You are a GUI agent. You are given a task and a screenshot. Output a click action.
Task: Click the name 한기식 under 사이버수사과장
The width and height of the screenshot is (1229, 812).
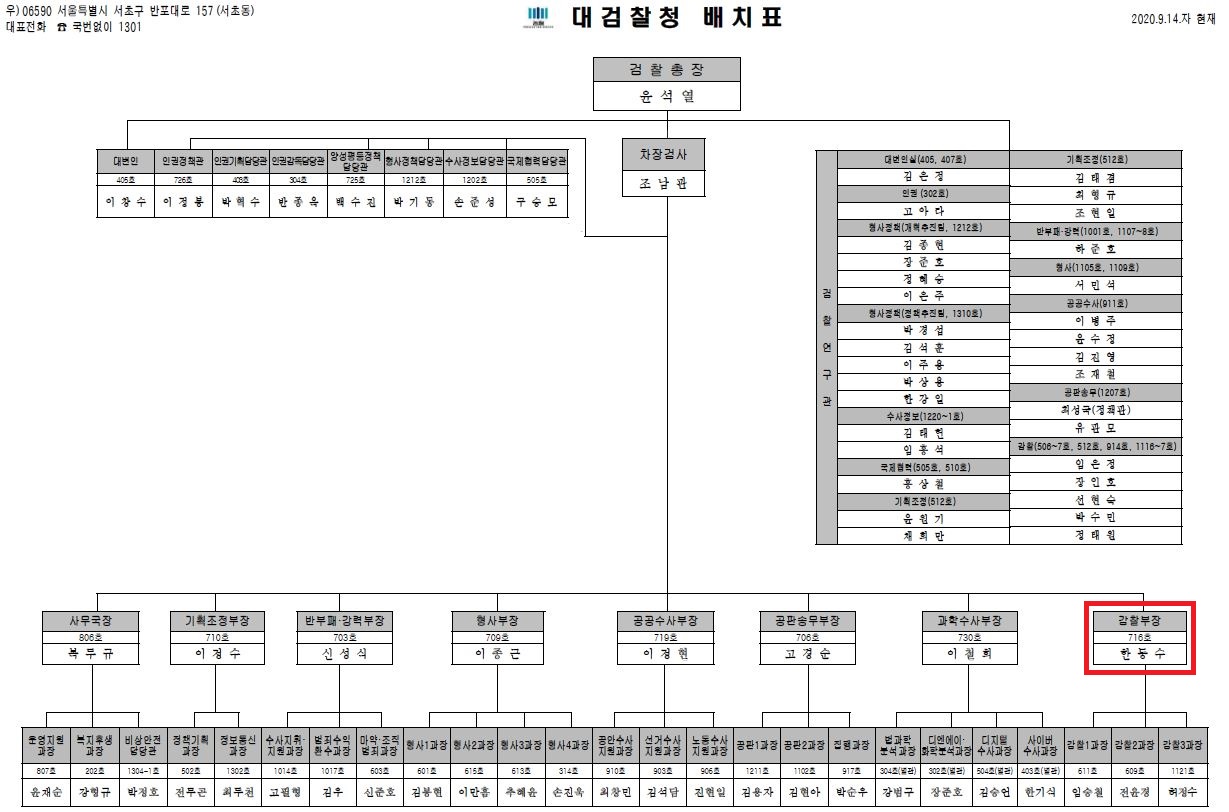point(1041,791)
